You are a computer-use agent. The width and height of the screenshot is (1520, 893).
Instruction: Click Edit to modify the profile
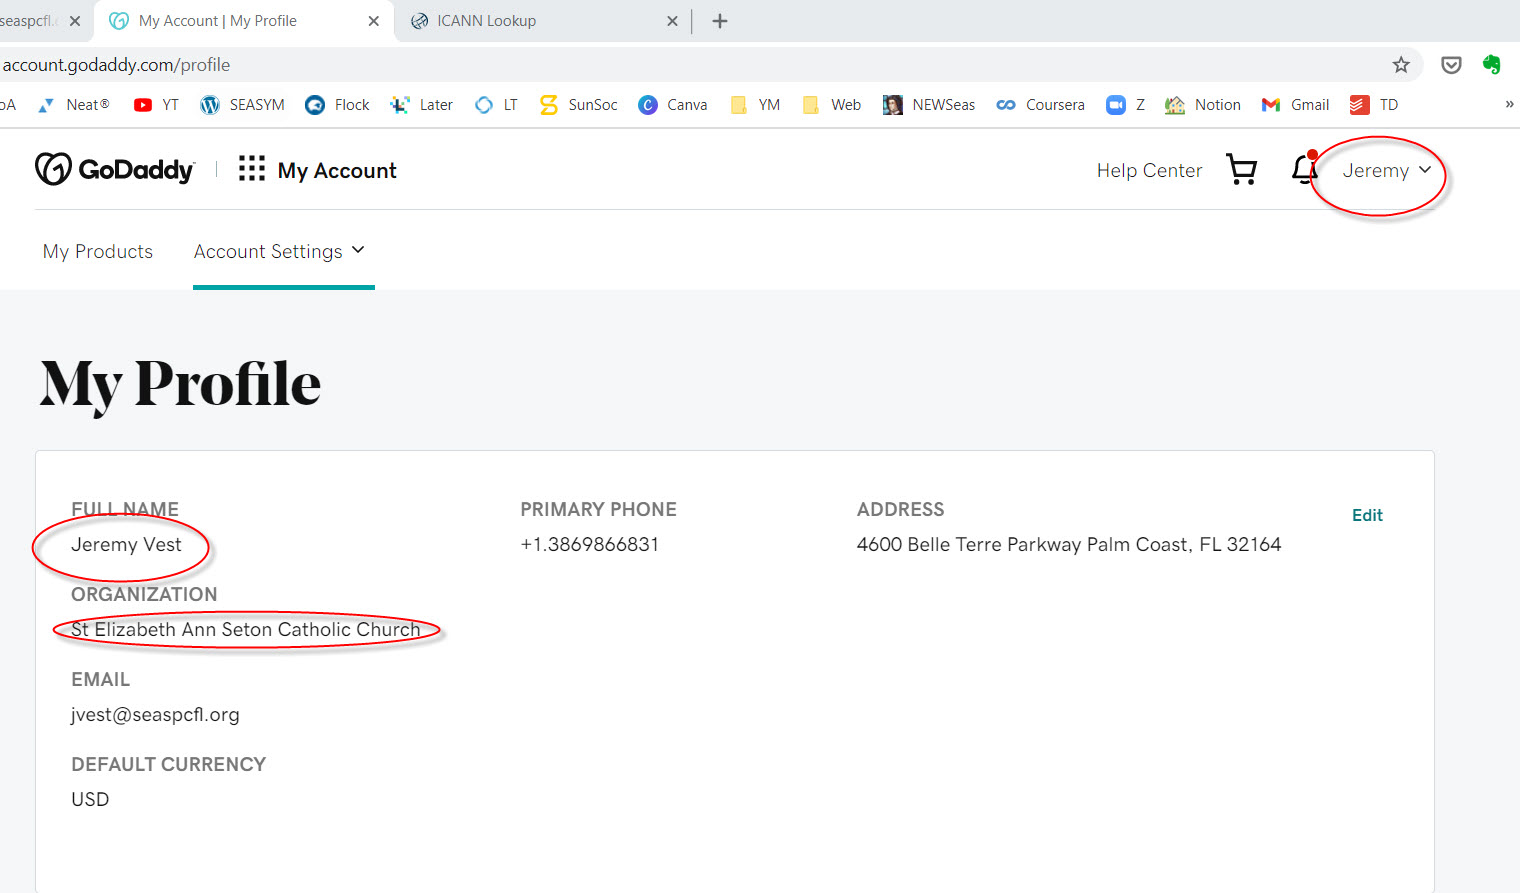[1367, 515]
